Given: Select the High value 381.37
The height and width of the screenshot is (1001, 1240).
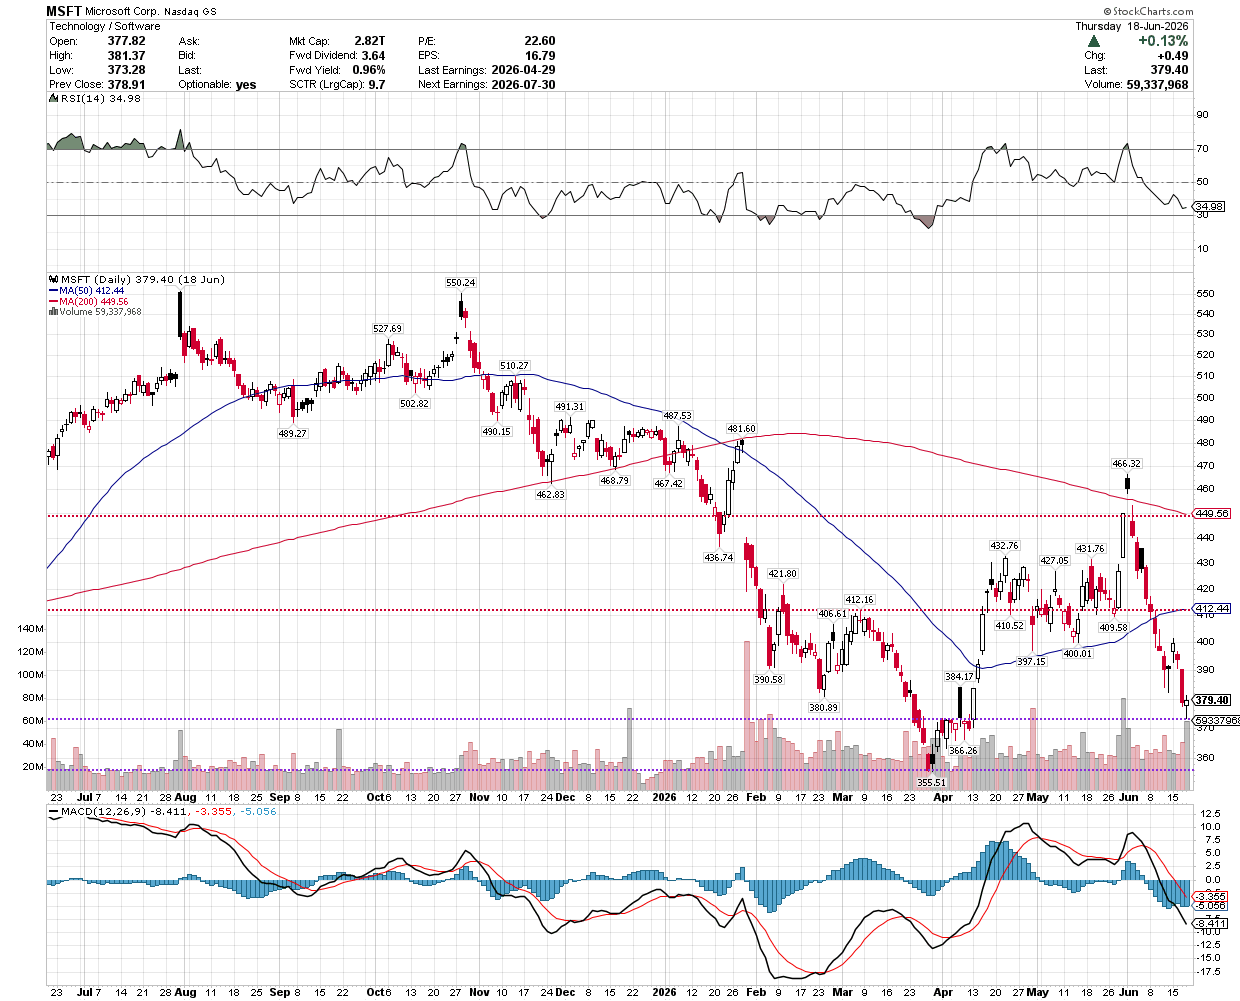Looking at the screenshot, I should [x=126, y=56].
